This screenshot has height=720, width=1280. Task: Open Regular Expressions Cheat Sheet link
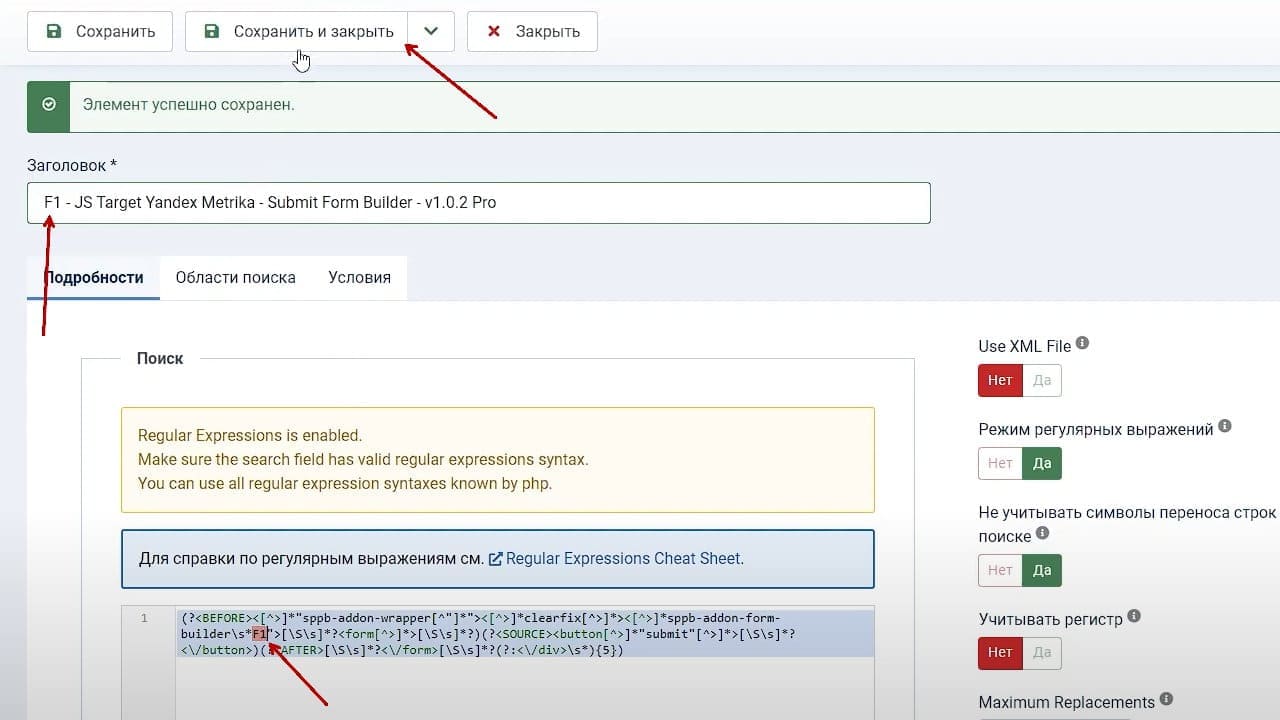[x=623, y=558]
